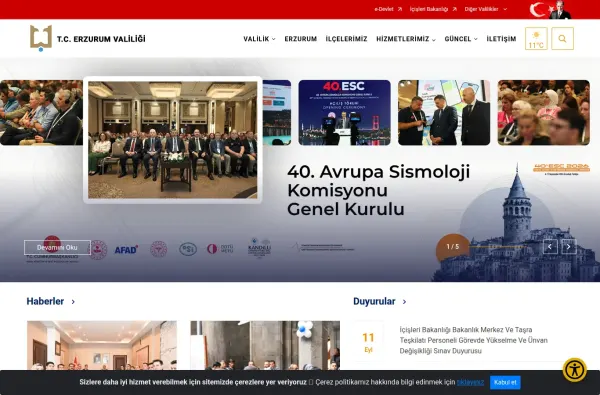This screenshot has height=395, width=600.
Task: Click the Erzurum Valiliği logo emblem
Action: [41, 38]
